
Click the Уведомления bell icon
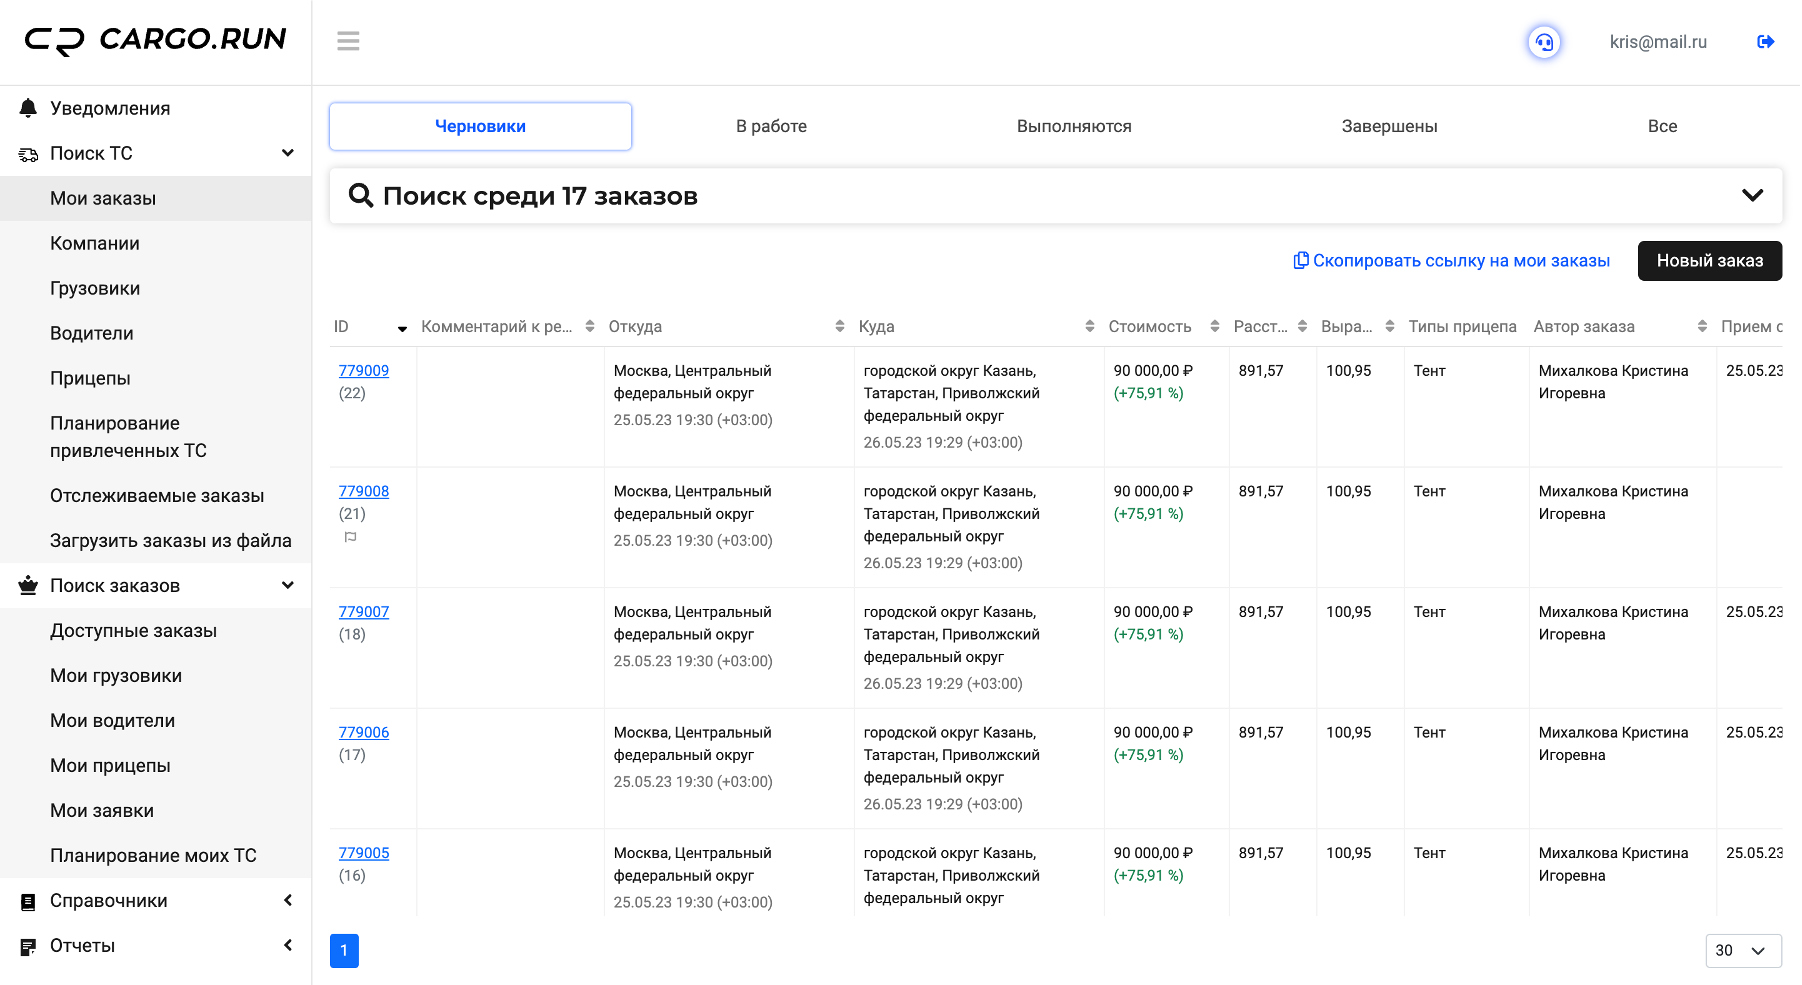click(28, 108)
